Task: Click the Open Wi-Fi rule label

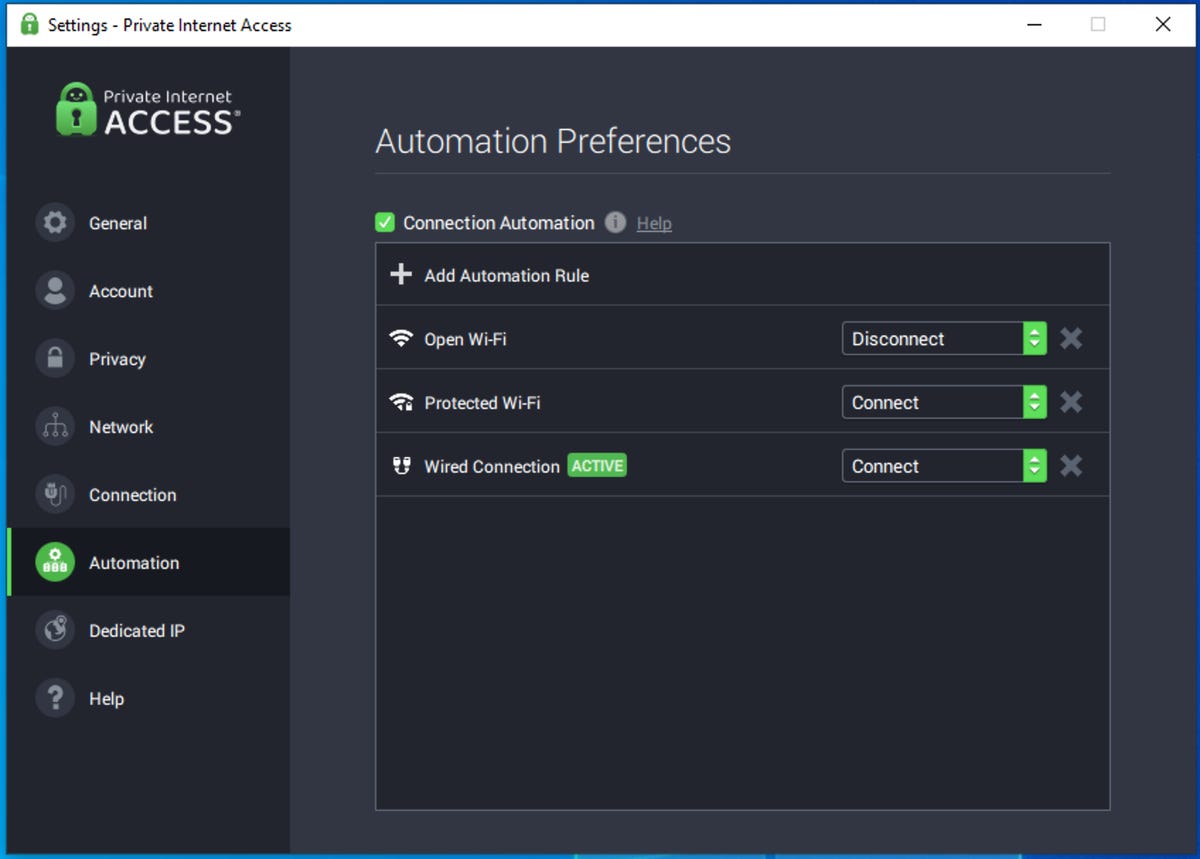Action: pyautogui.click(x=465, y=339)
